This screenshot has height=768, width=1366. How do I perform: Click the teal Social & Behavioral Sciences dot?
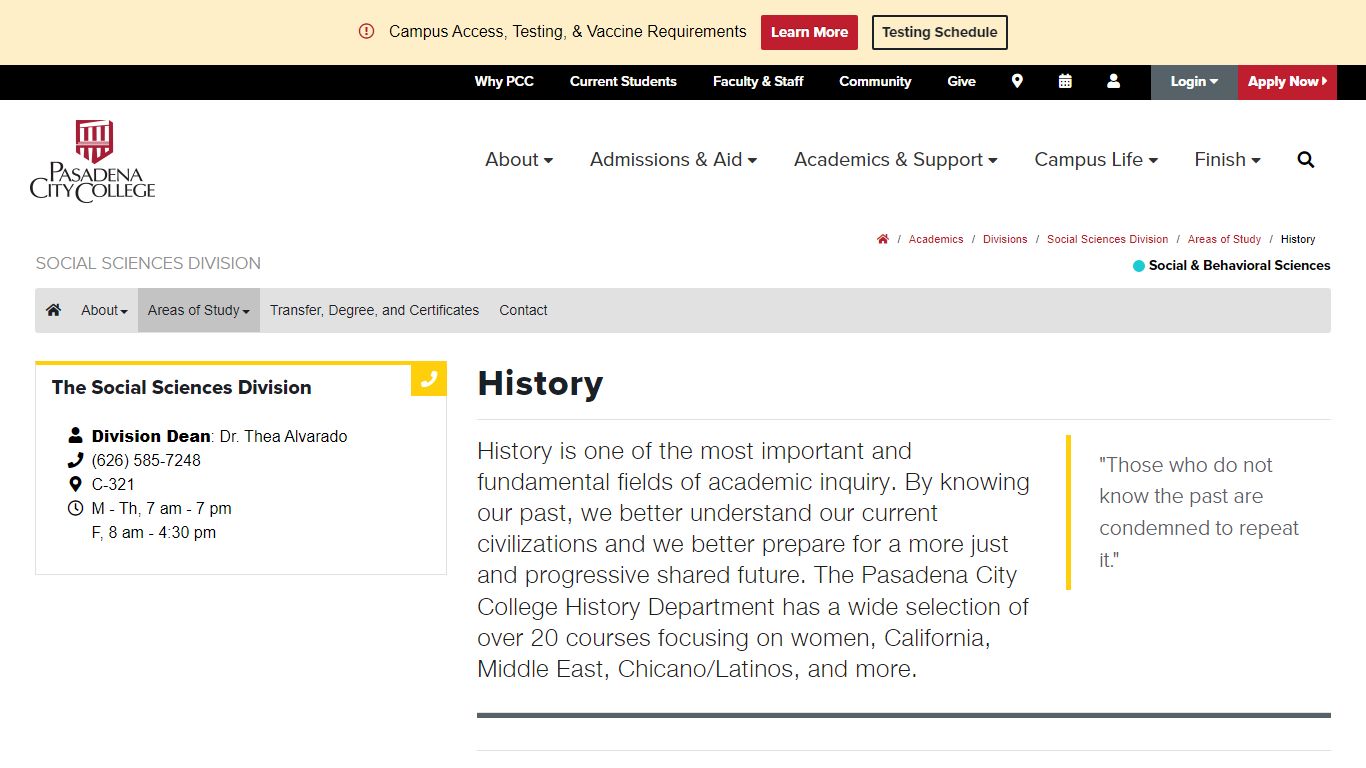coord(1138,266)
